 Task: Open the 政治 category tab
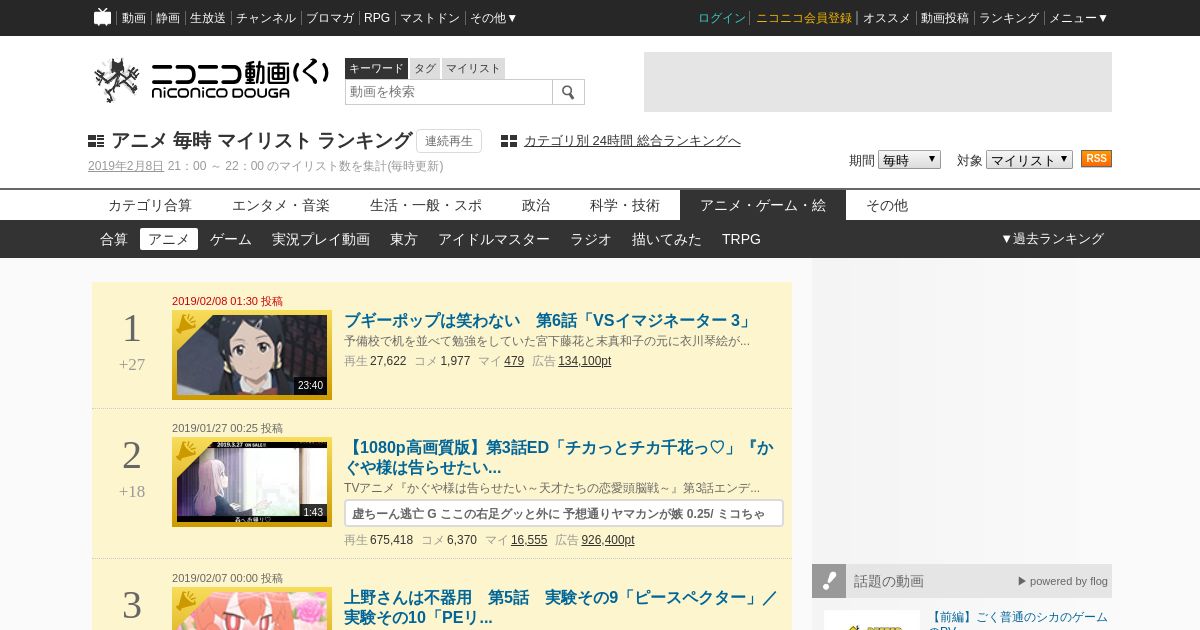tap(536, 205)
